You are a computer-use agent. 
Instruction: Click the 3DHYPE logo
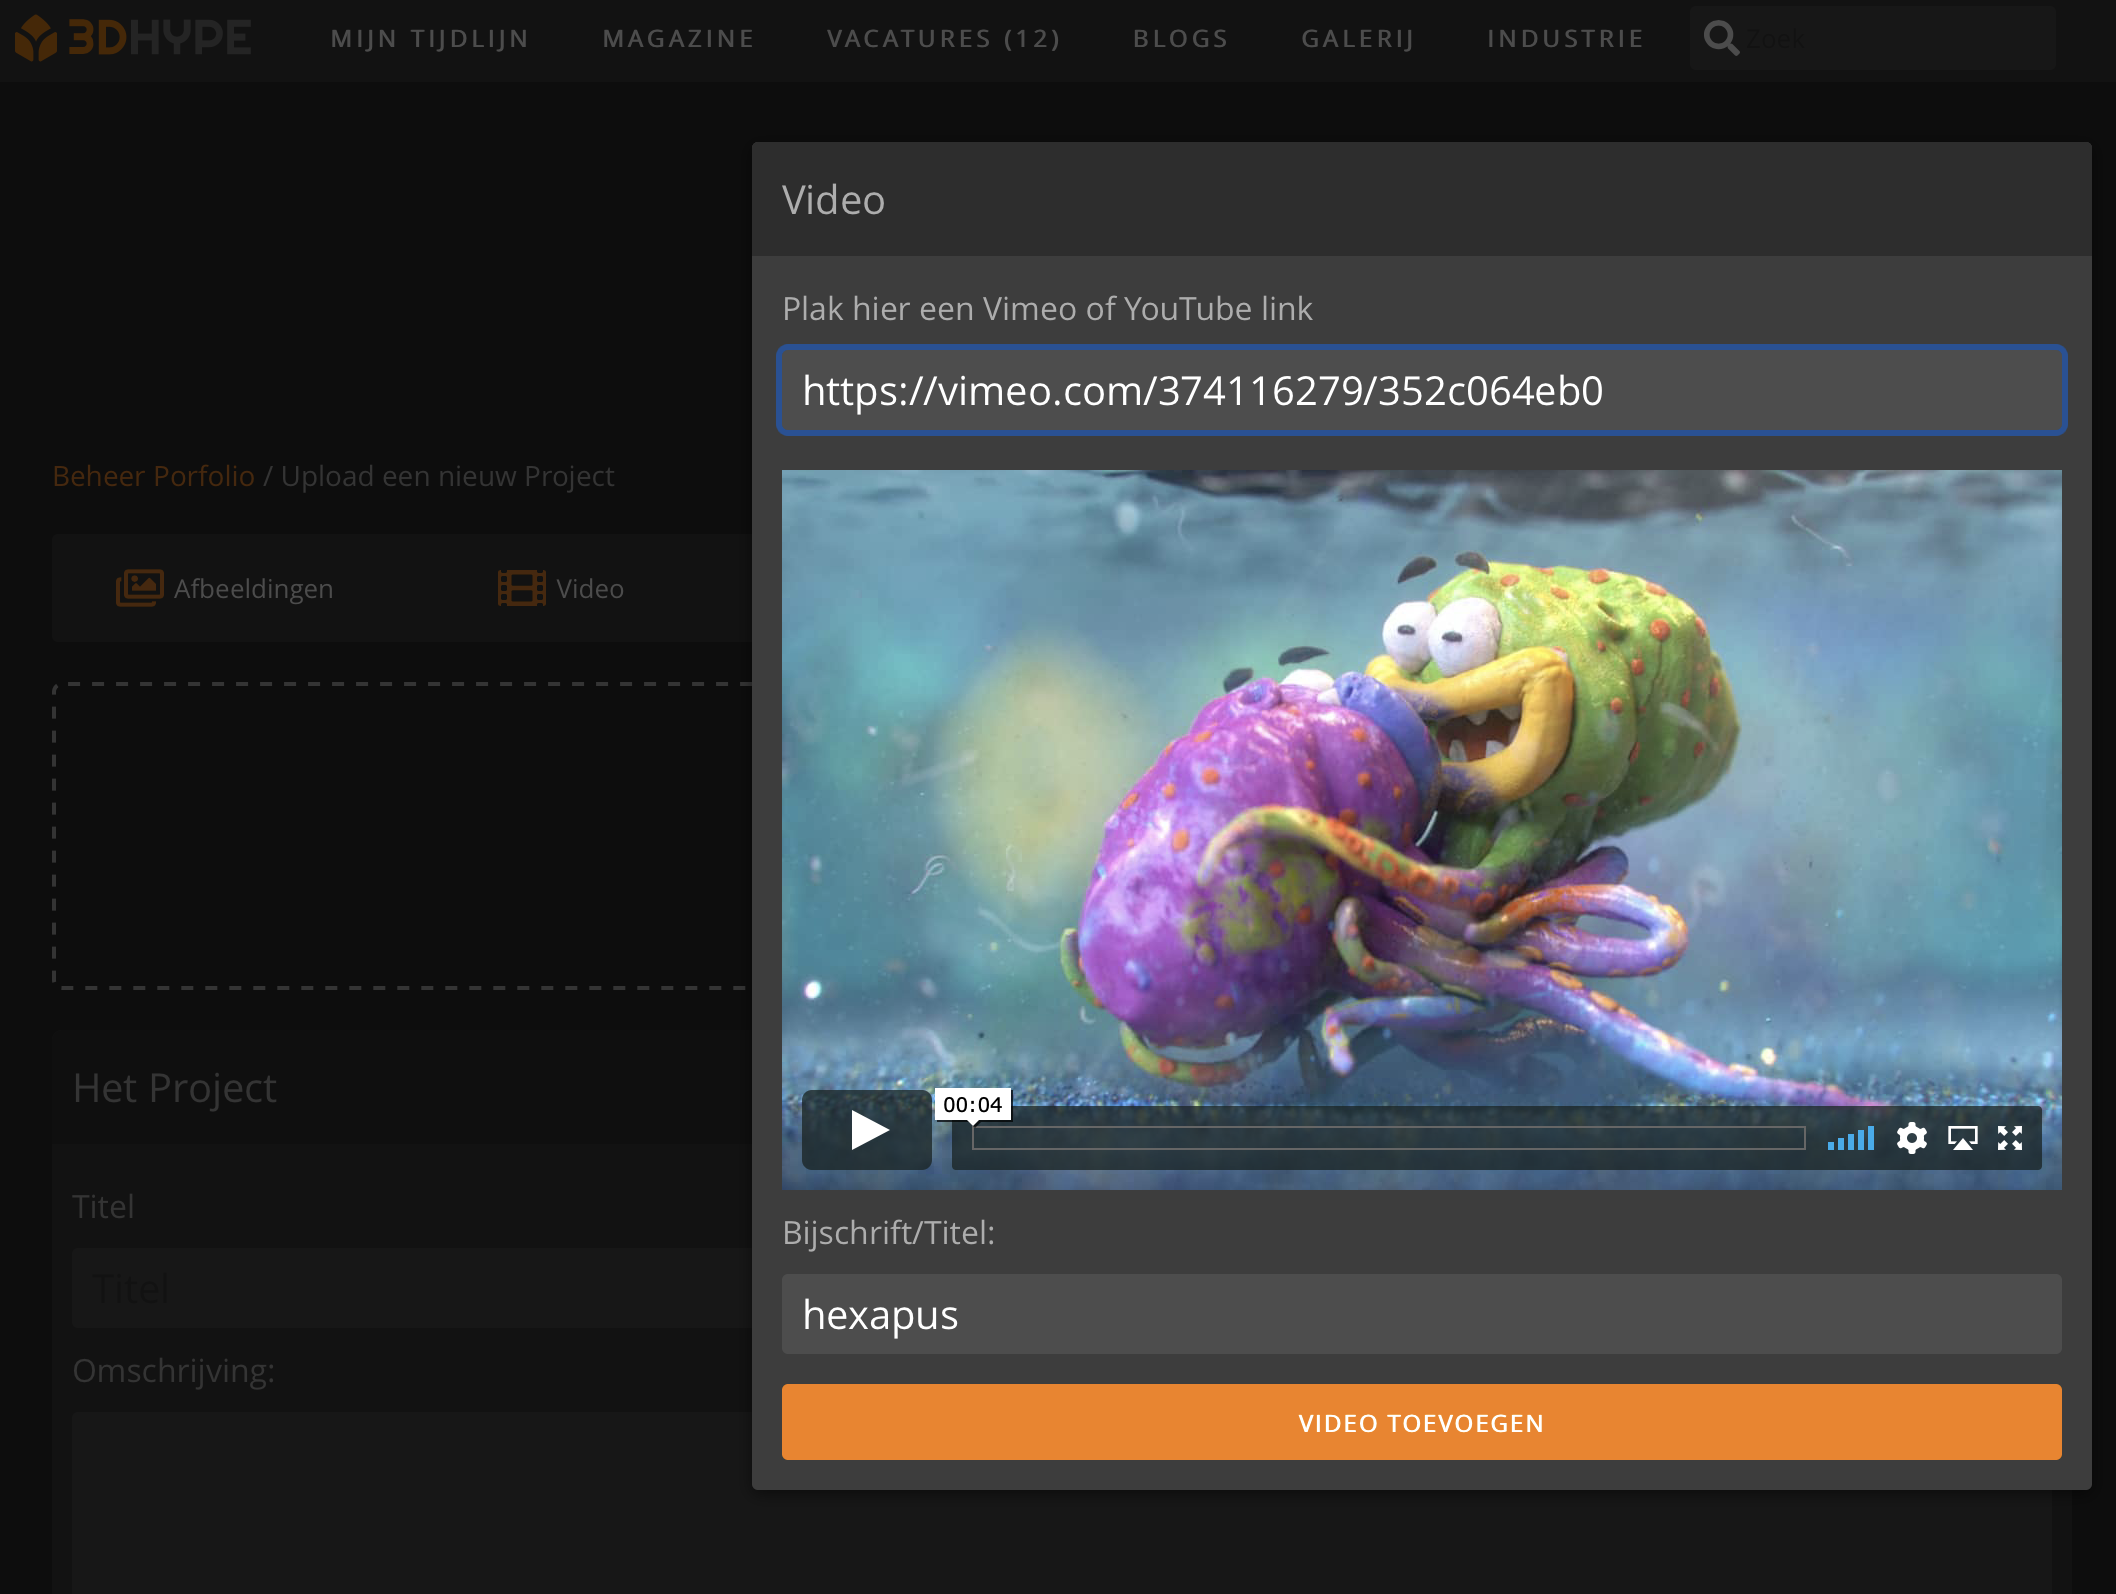click(133, 38)
